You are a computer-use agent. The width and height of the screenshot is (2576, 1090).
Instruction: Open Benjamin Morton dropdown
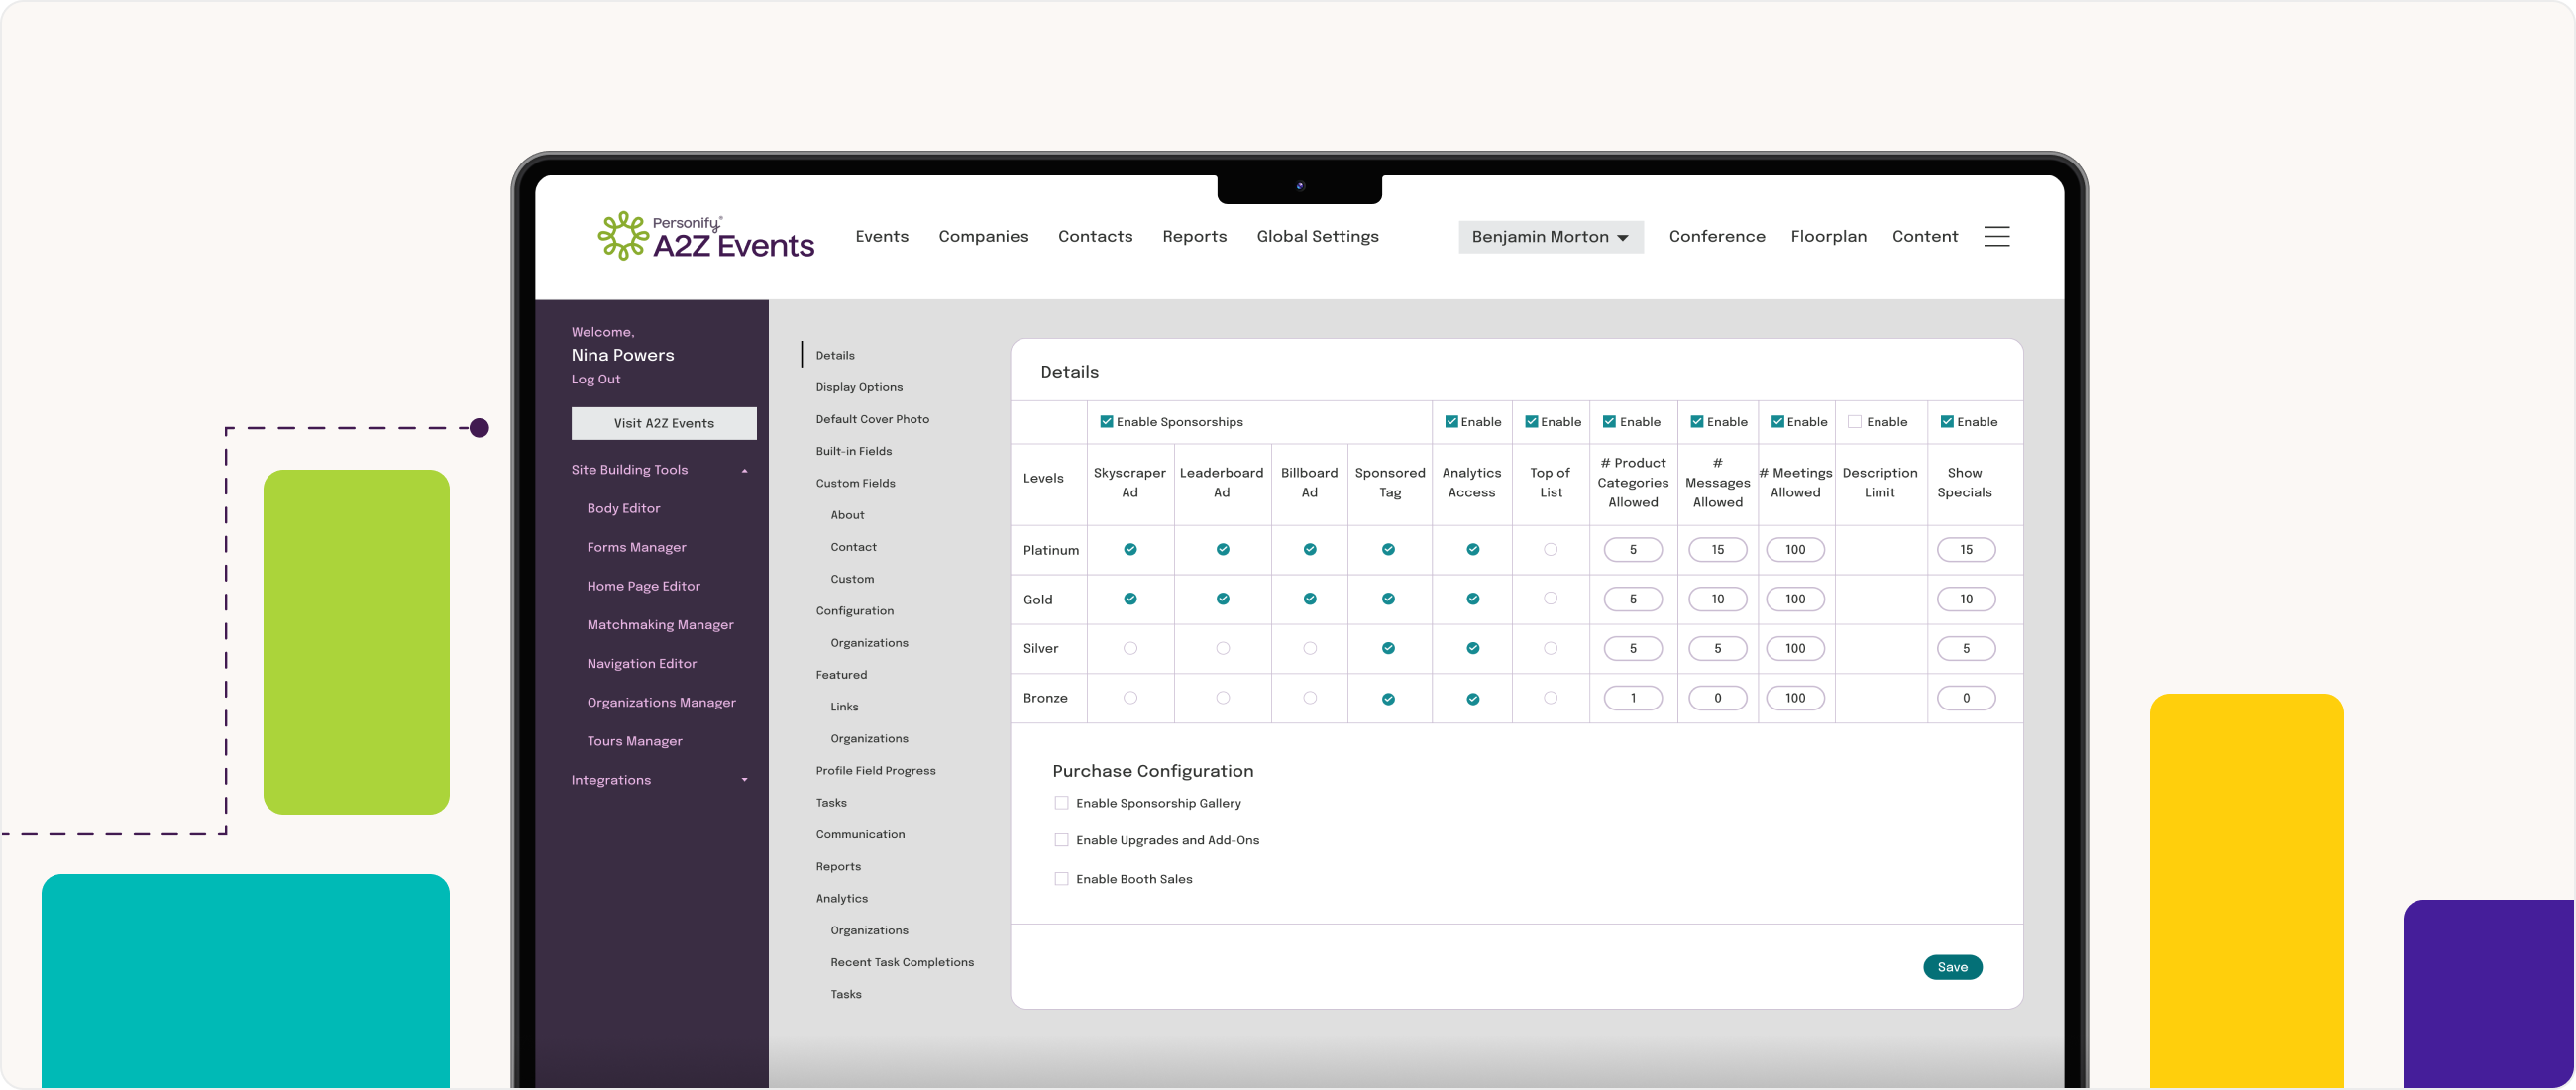[1550, 237]
